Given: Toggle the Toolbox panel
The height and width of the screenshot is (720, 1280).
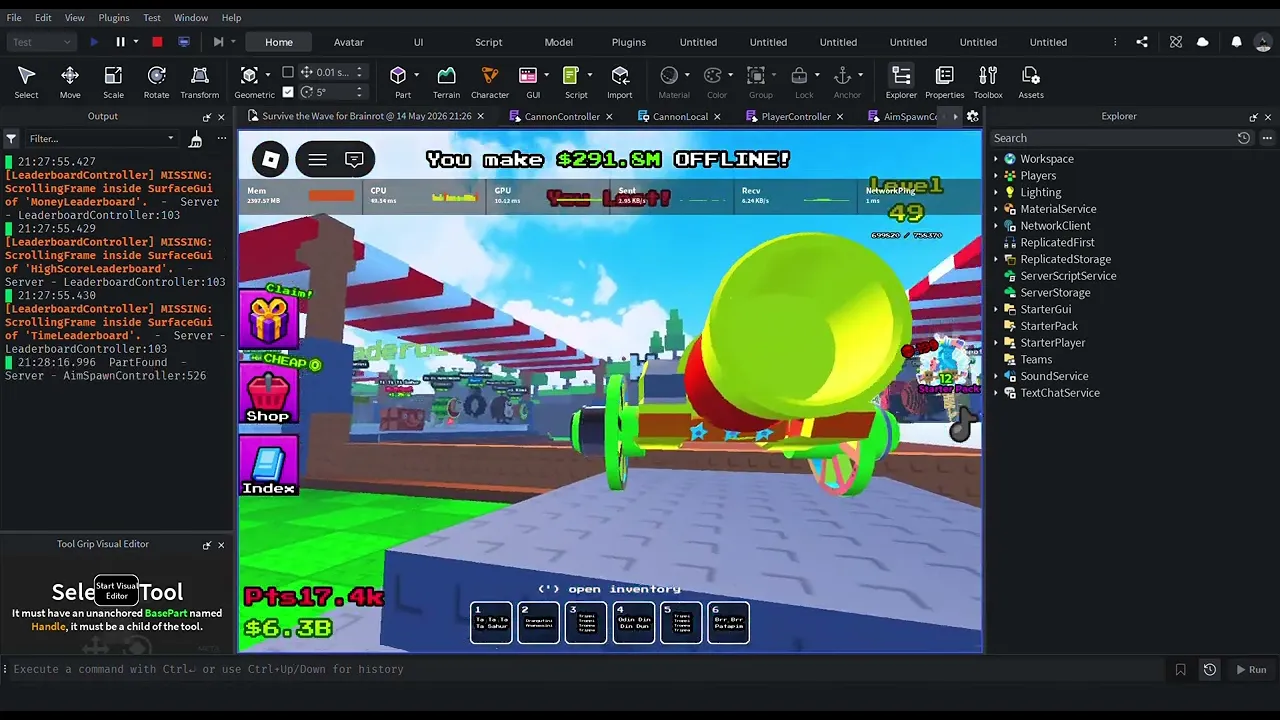Looking at the screenshot, I should click(x=988, y=82).
